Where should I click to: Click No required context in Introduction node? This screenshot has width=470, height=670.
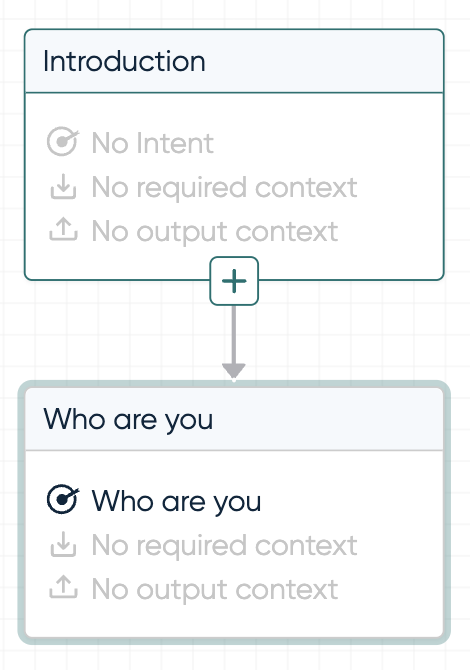click(224, 188)
